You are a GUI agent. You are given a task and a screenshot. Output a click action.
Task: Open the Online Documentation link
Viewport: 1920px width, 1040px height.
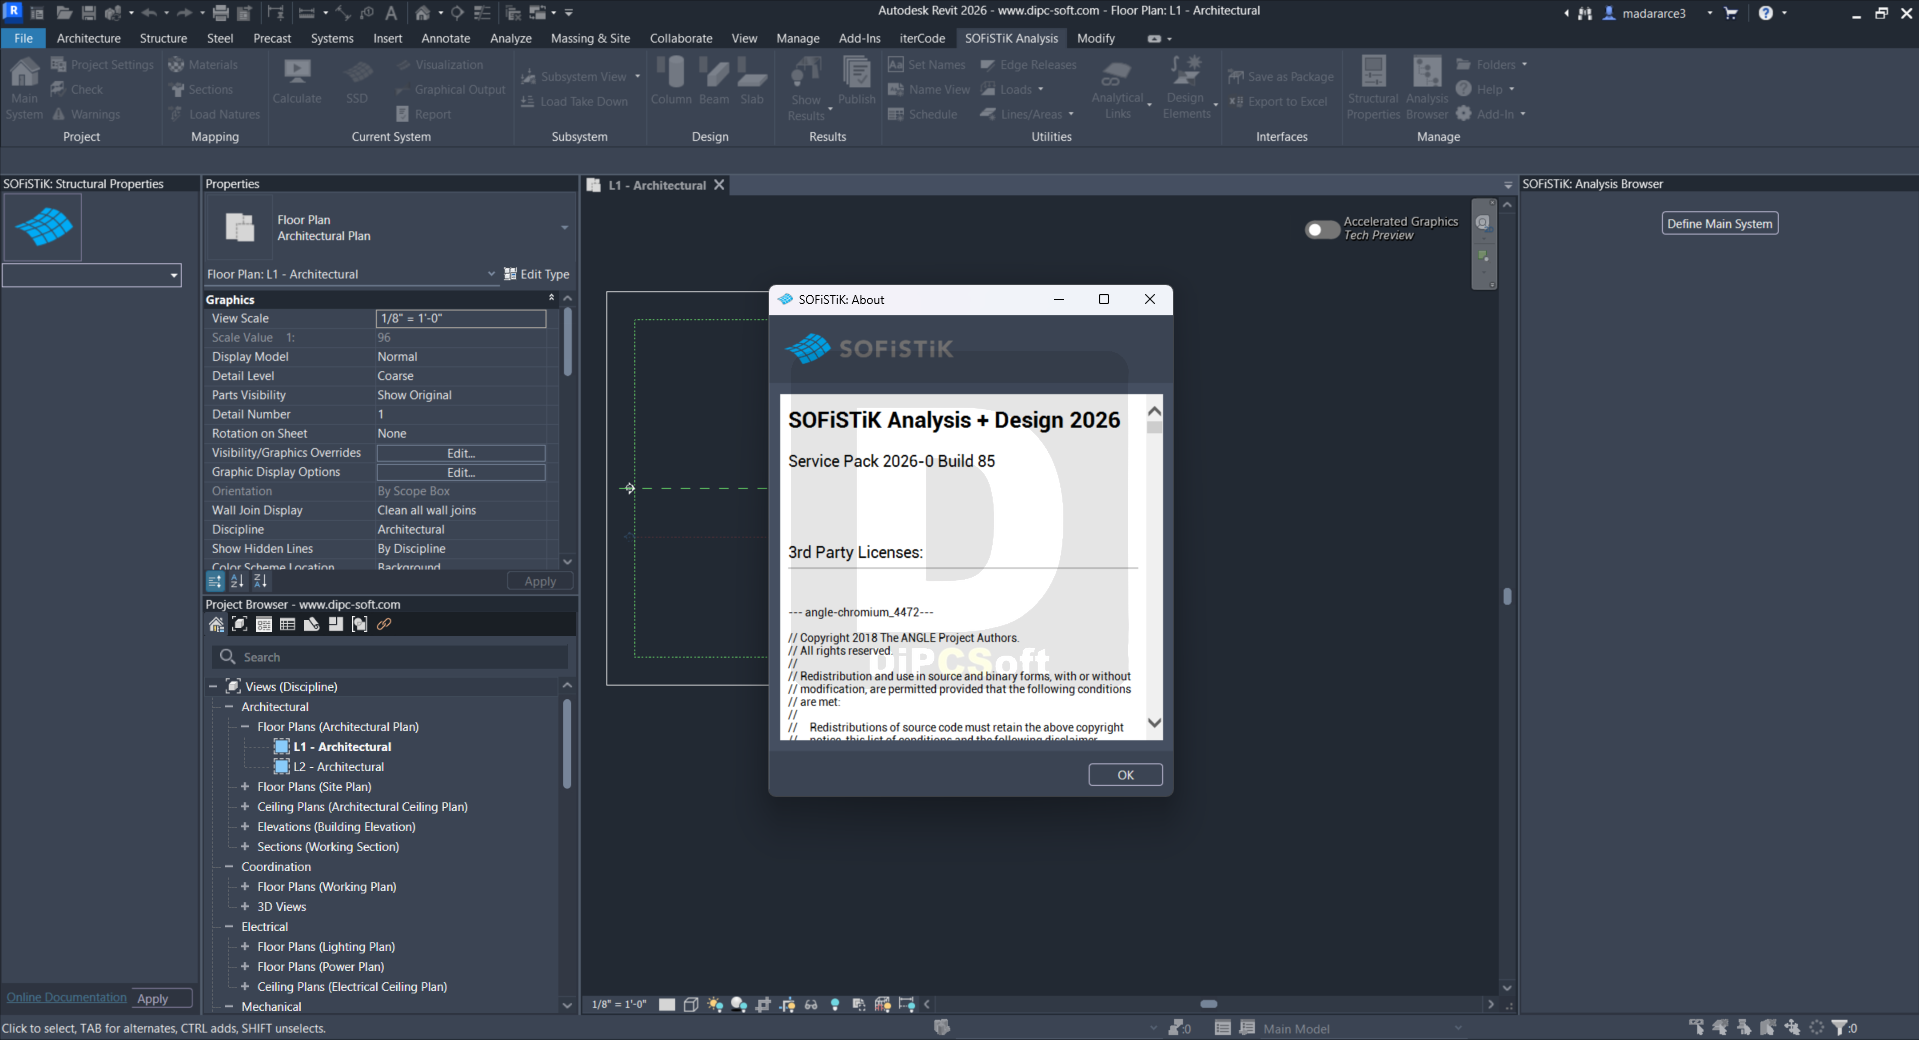point(66,997)
